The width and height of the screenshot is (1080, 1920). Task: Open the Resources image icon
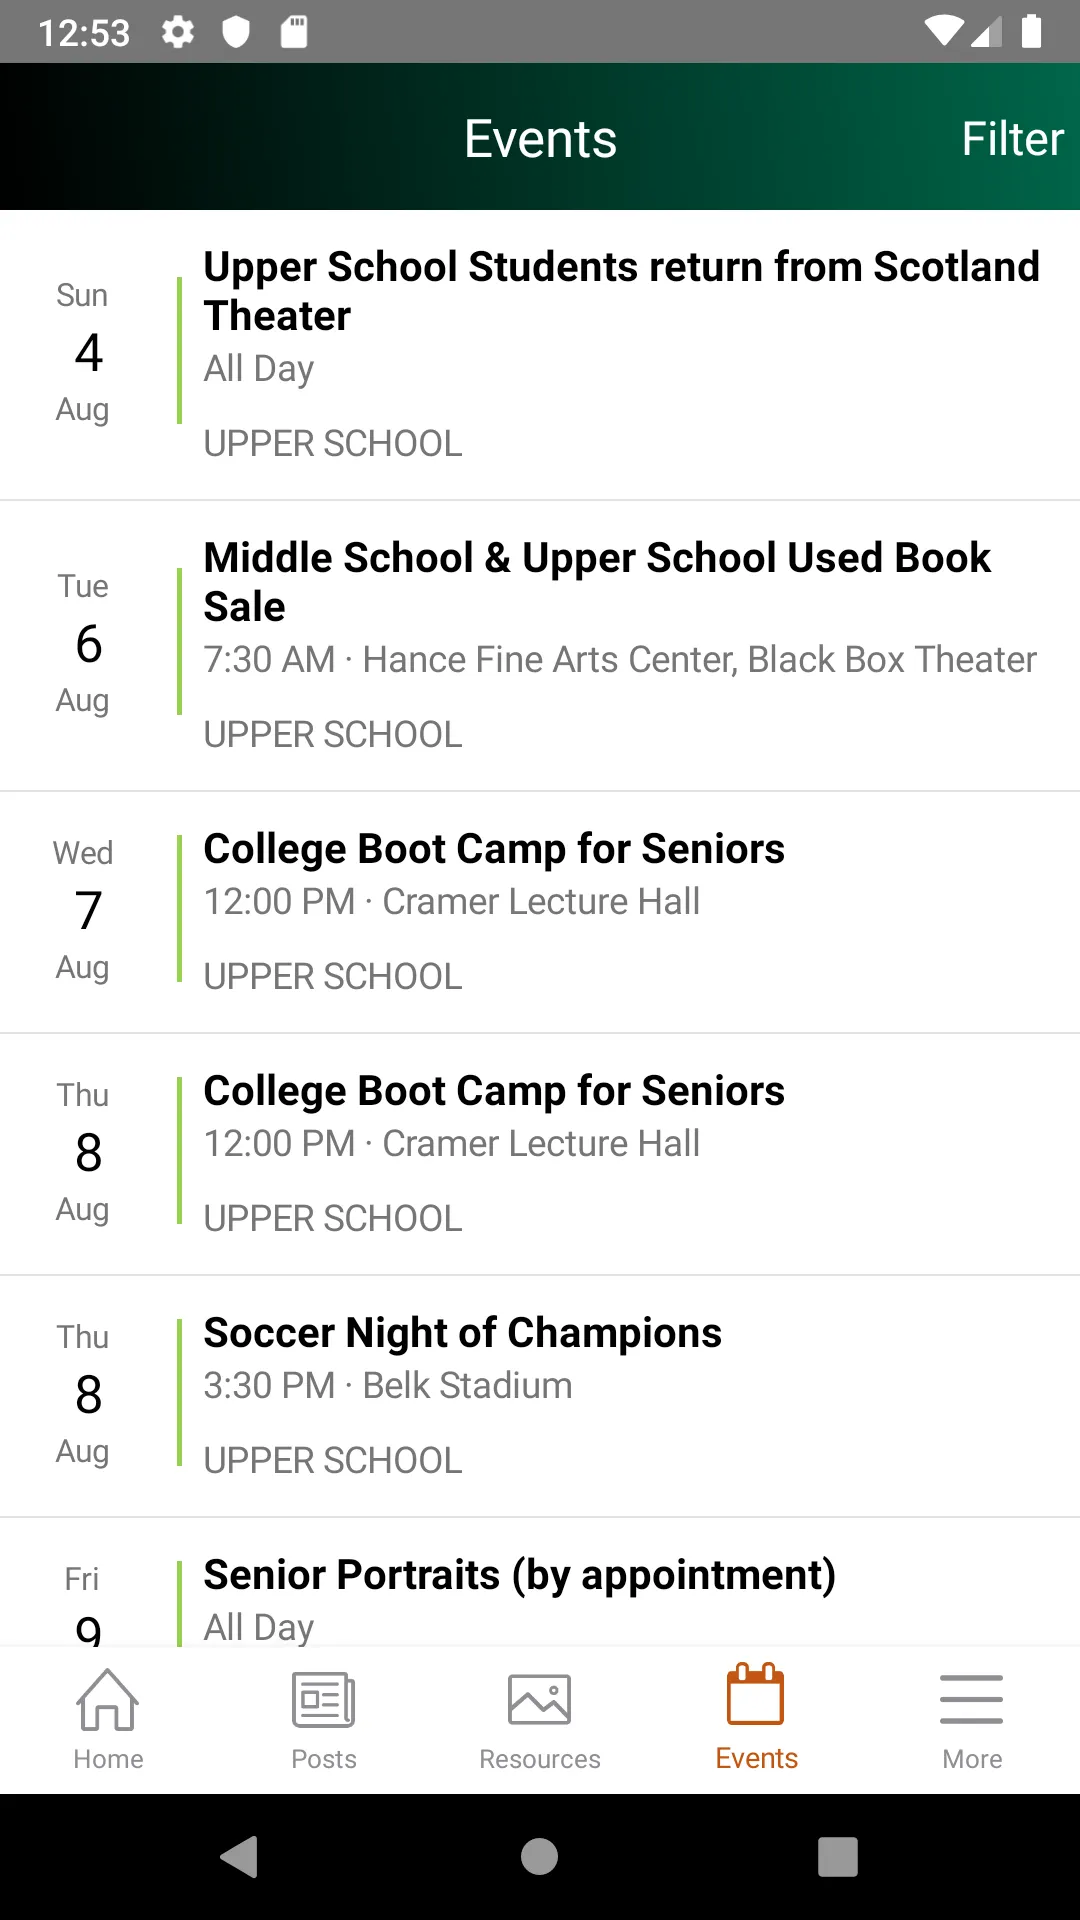point(540,1699)
